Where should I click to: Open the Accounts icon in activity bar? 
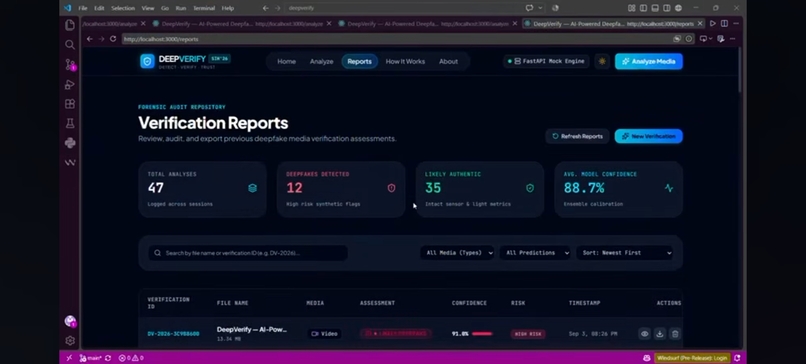click(x=70, y=321)
